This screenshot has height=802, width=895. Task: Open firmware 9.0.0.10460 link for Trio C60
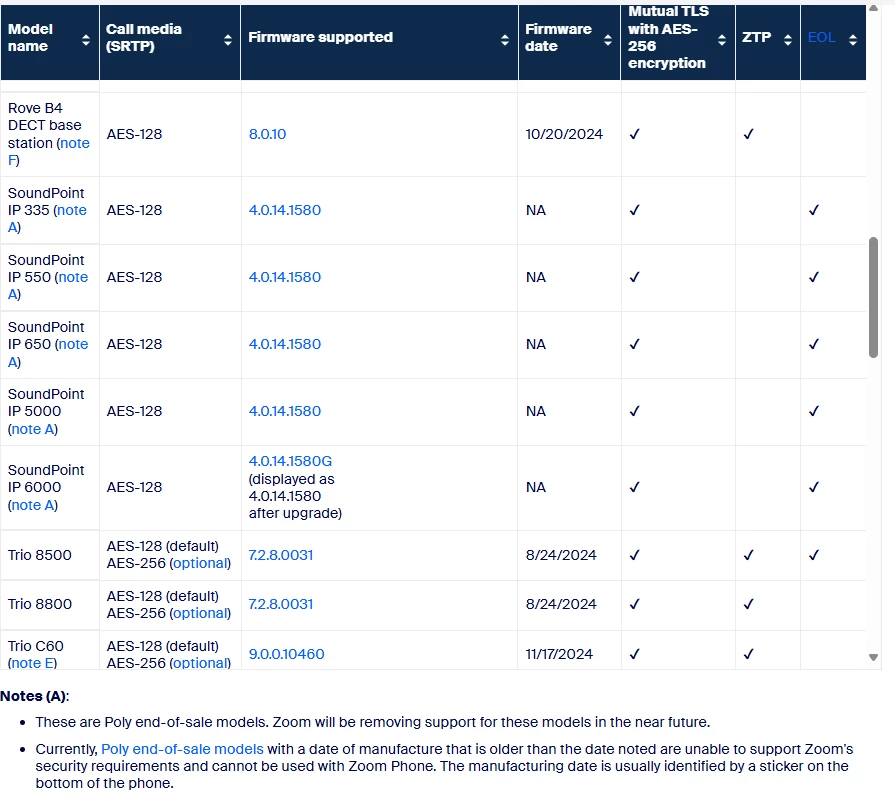click(286, 654)
